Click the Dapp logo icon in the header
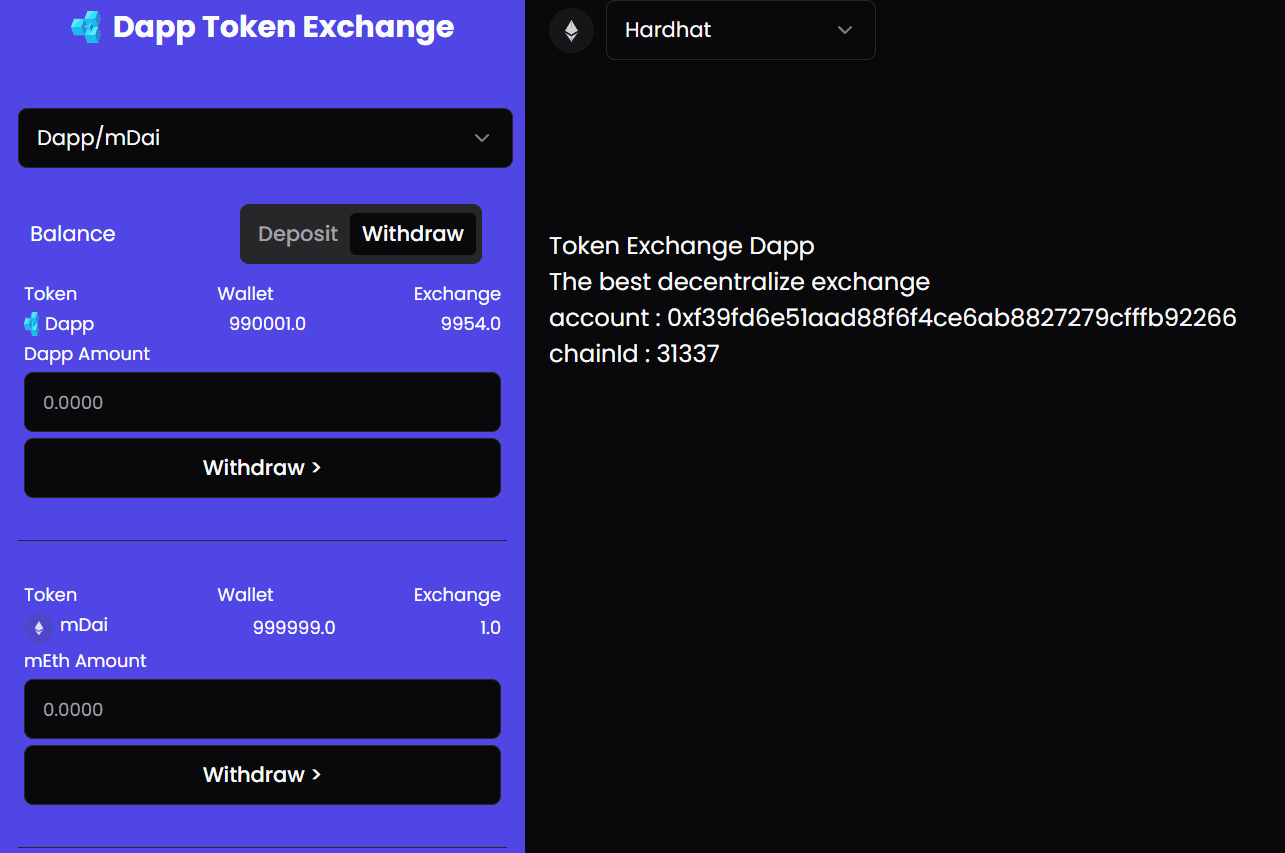Viewport: 1285px width, 853px height. pyautogui.click(x=87, y=27)
